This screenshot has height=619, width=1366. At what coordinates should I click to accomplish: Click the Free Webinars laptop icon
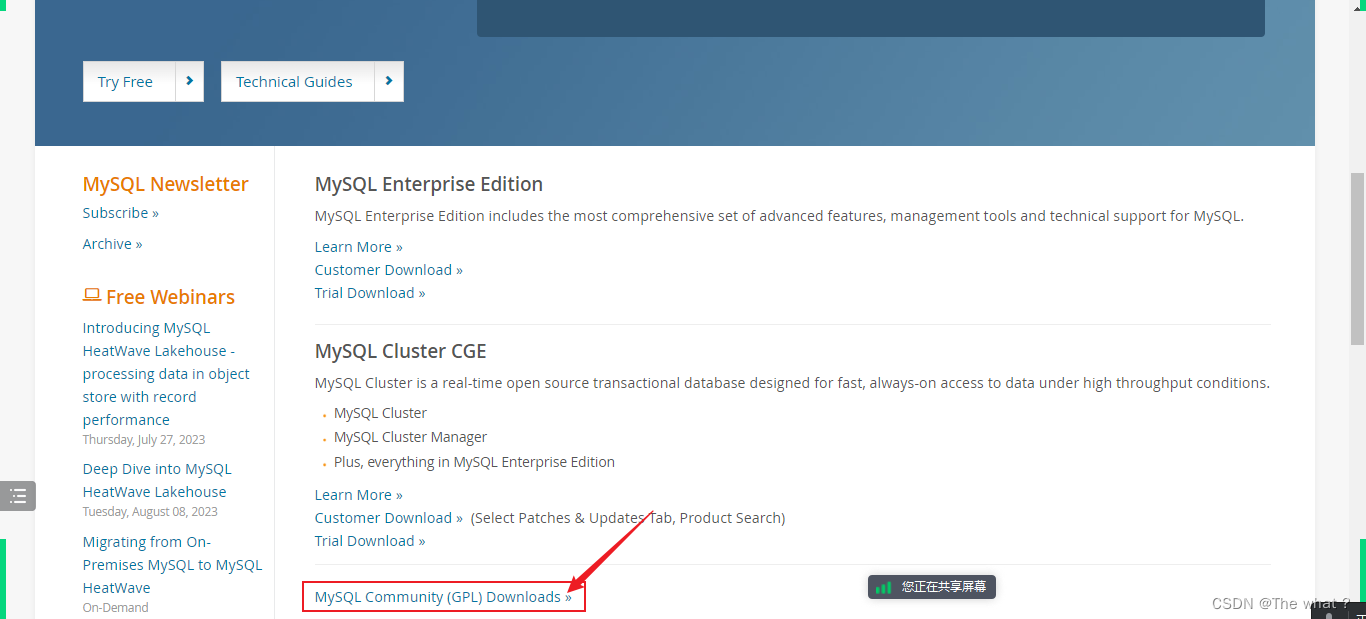[x=92, y=296]
